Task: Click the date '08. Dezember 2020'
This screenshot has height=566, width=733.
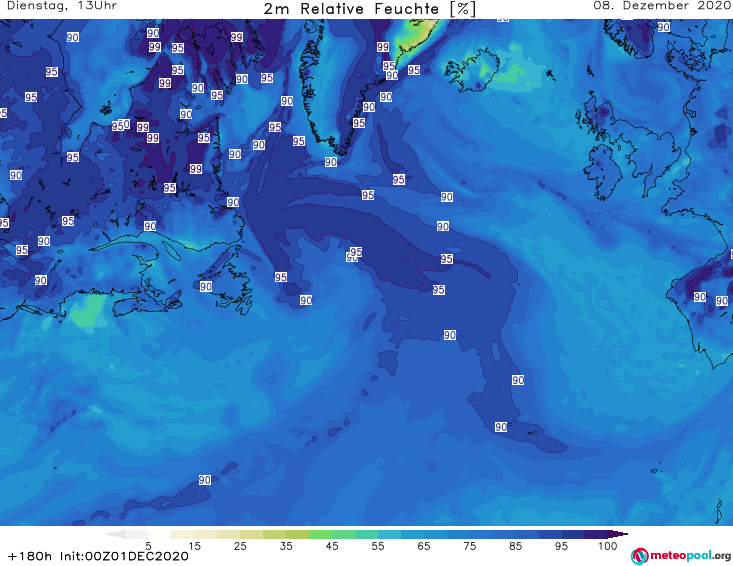Action: click(x=662, y=6)
